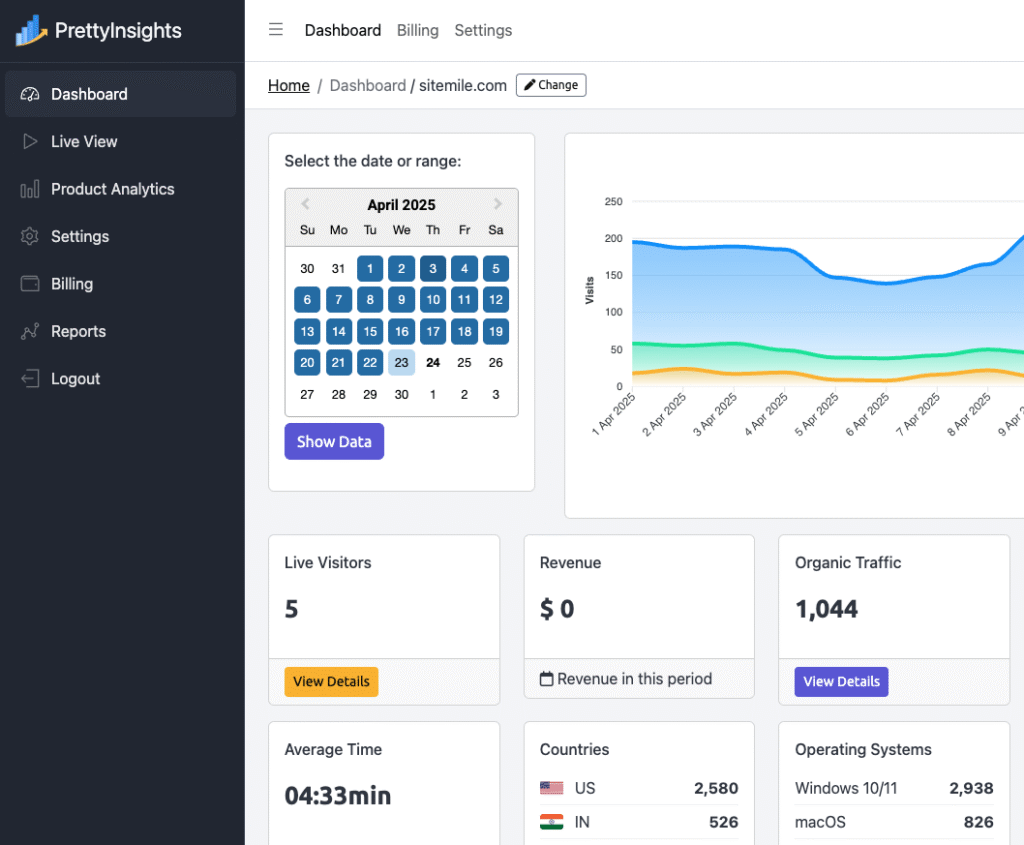Click the Reports graph icon in sidebar
Viewport: 1024px width, 845px height.
(x=30, y=332)
